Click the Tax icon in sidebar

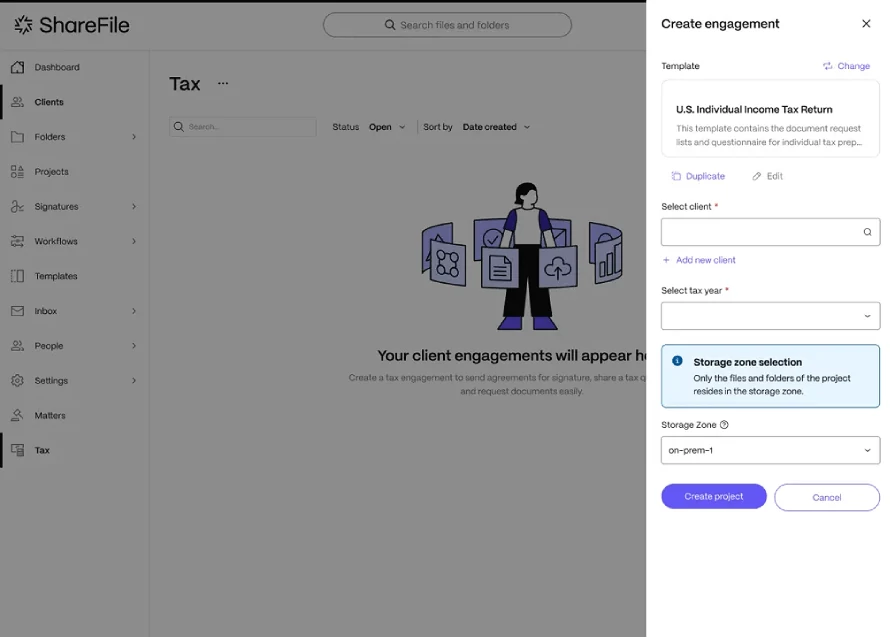(18, 450)
